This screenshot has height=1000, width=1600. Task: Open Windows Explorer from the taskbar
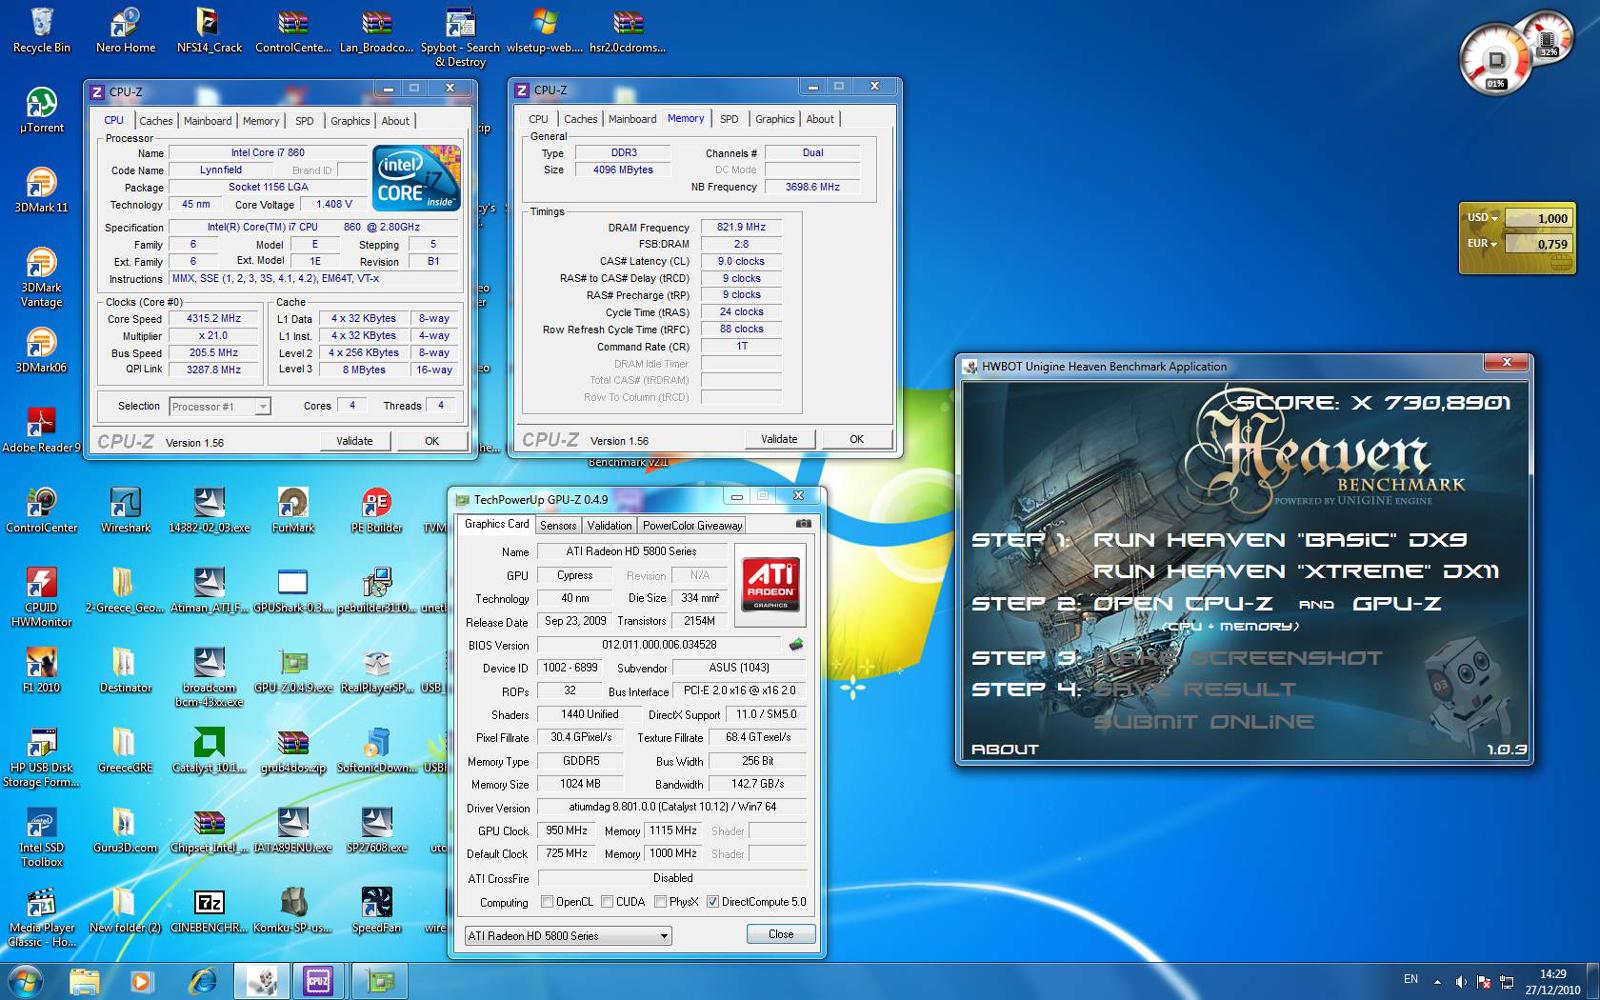85,981
